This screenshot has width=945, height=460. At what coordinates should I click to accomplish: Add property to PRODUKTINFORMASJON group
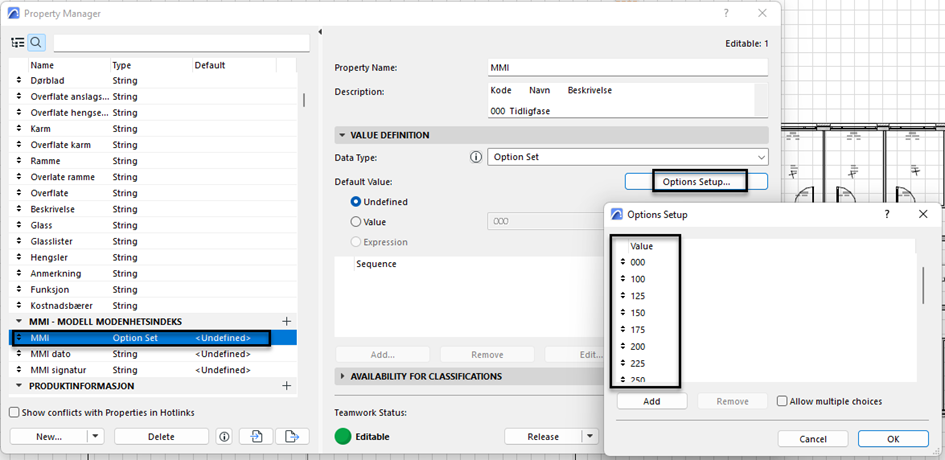(287, 385)
